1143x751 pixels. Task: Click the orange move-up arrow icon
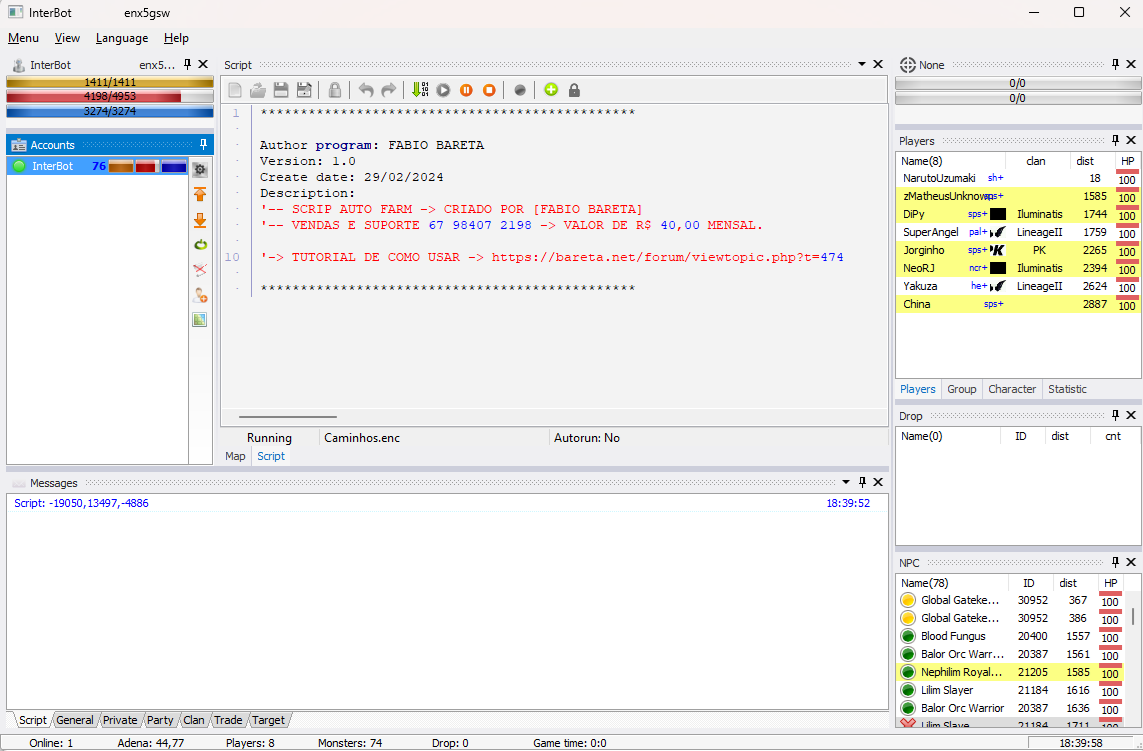[x=200, y=194]
